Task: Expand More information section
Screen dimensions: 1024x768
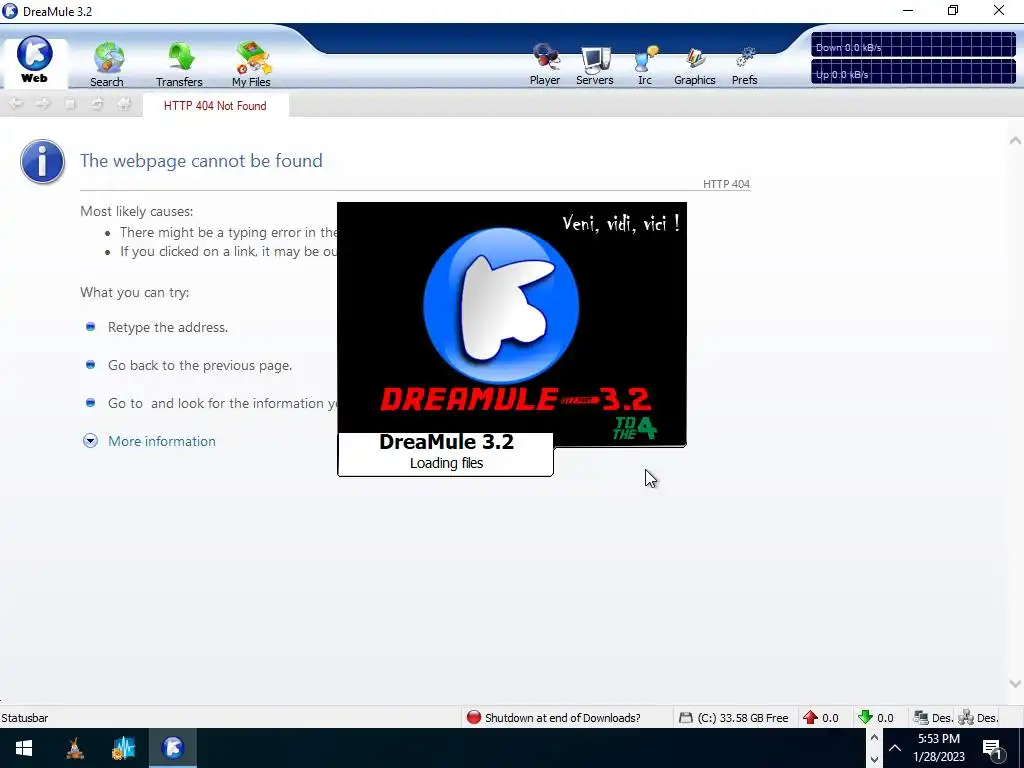Action: 90,441
